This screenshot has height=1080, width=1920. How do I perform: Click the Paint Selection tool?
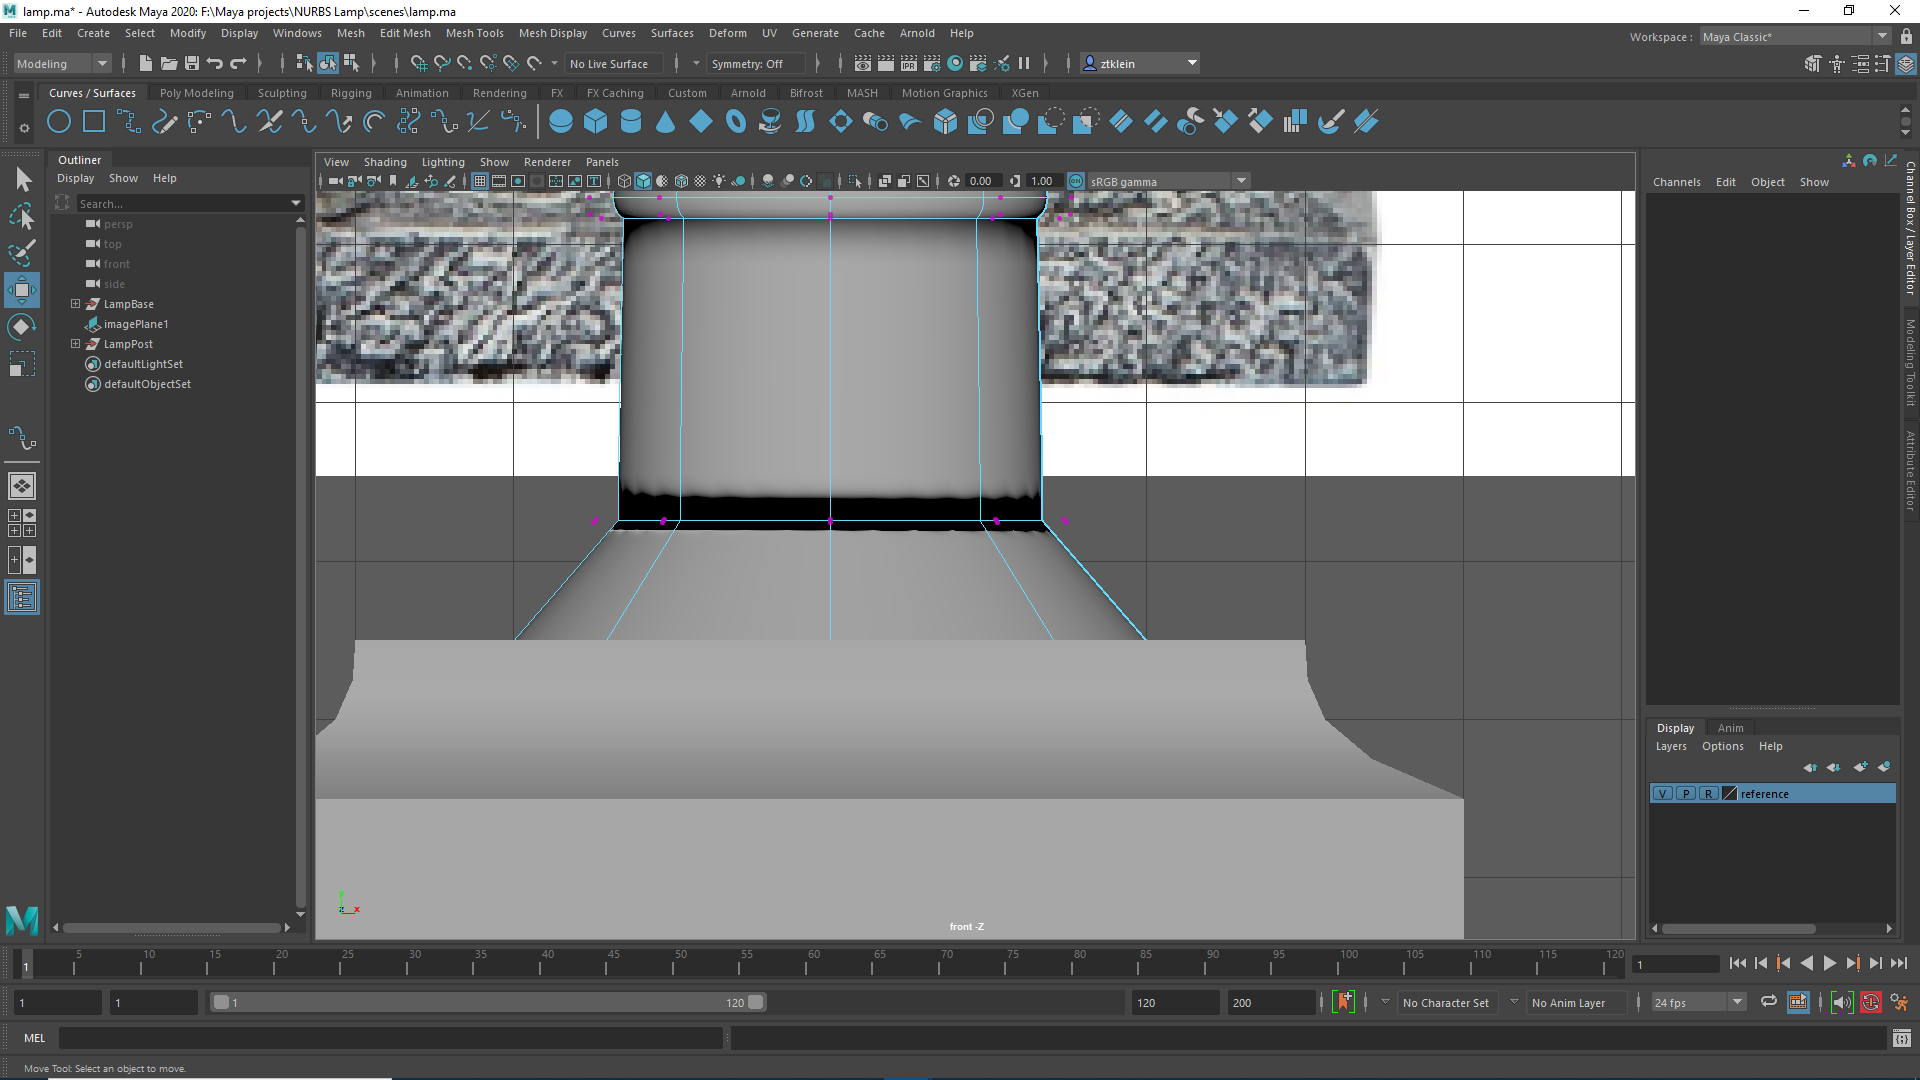click(x=22, y=252)
